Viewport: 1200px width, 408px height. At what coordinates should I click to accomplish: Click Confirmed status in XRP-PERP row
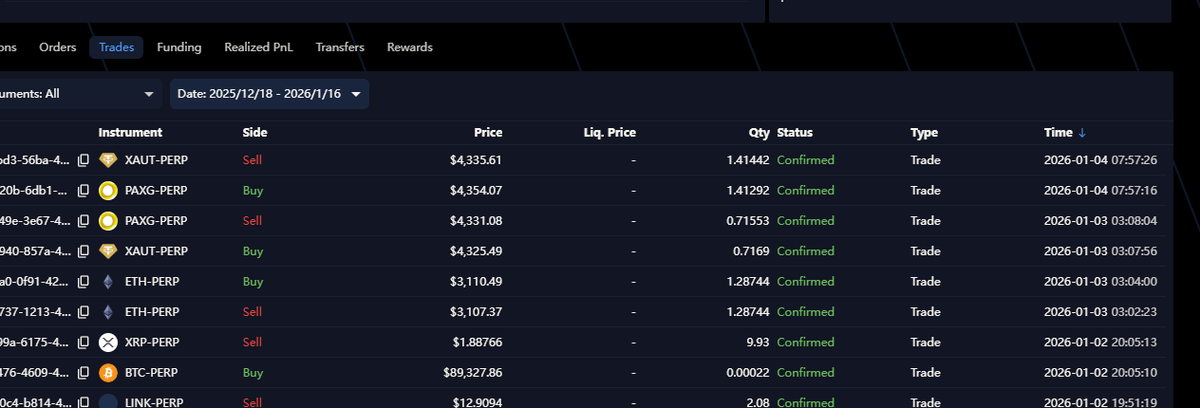tap(805, 342)
